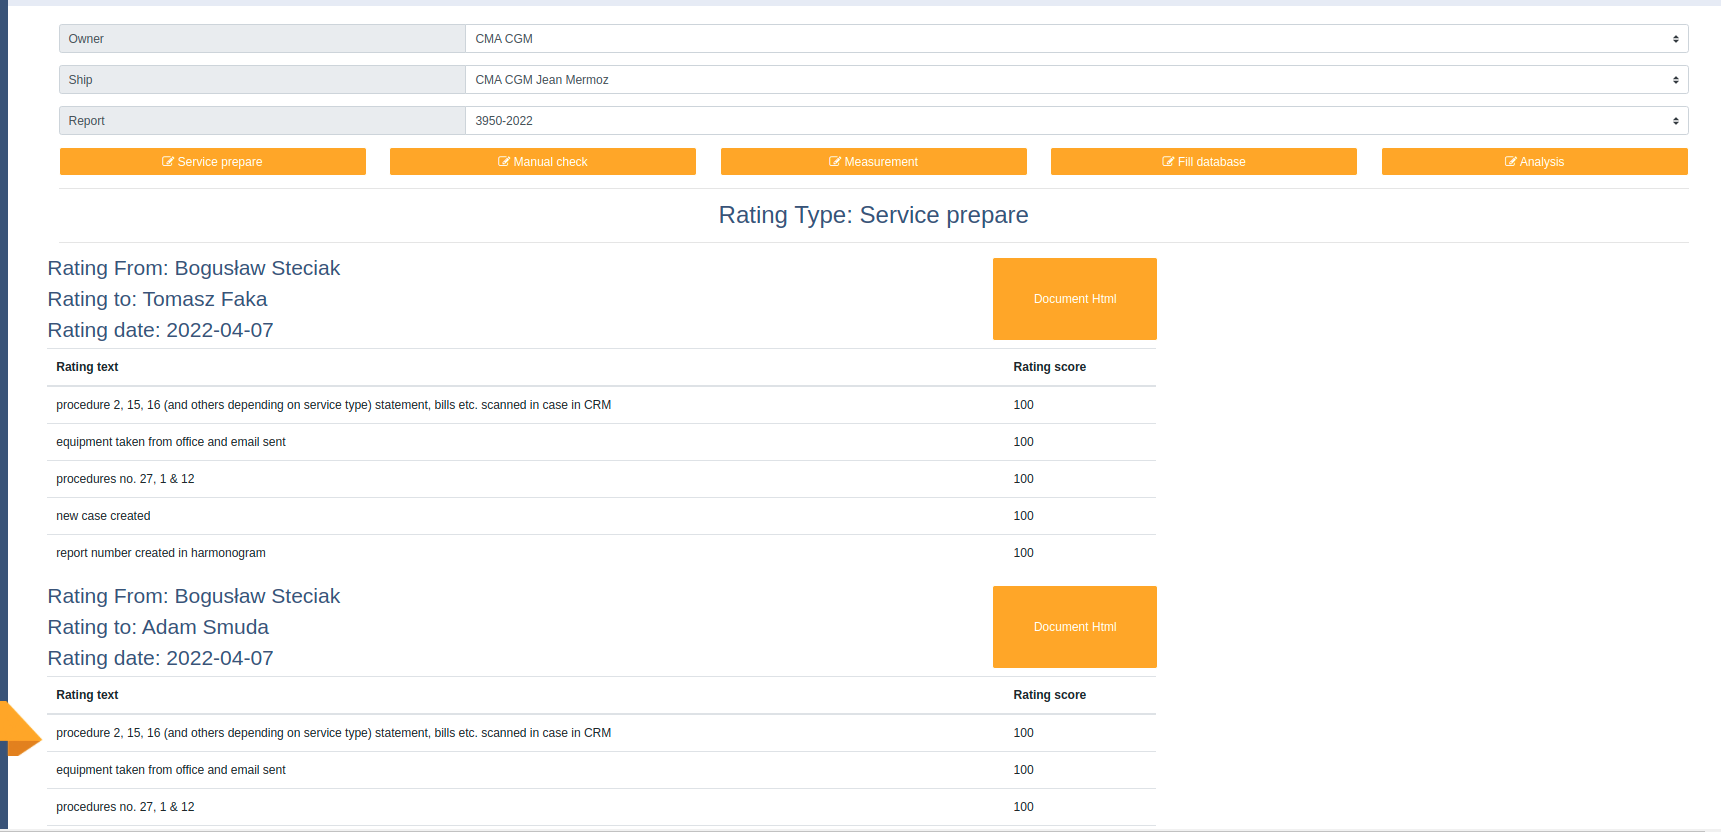Click the first Rating score column header
Screen dimensions: 1721x832
pos(1049,367)
